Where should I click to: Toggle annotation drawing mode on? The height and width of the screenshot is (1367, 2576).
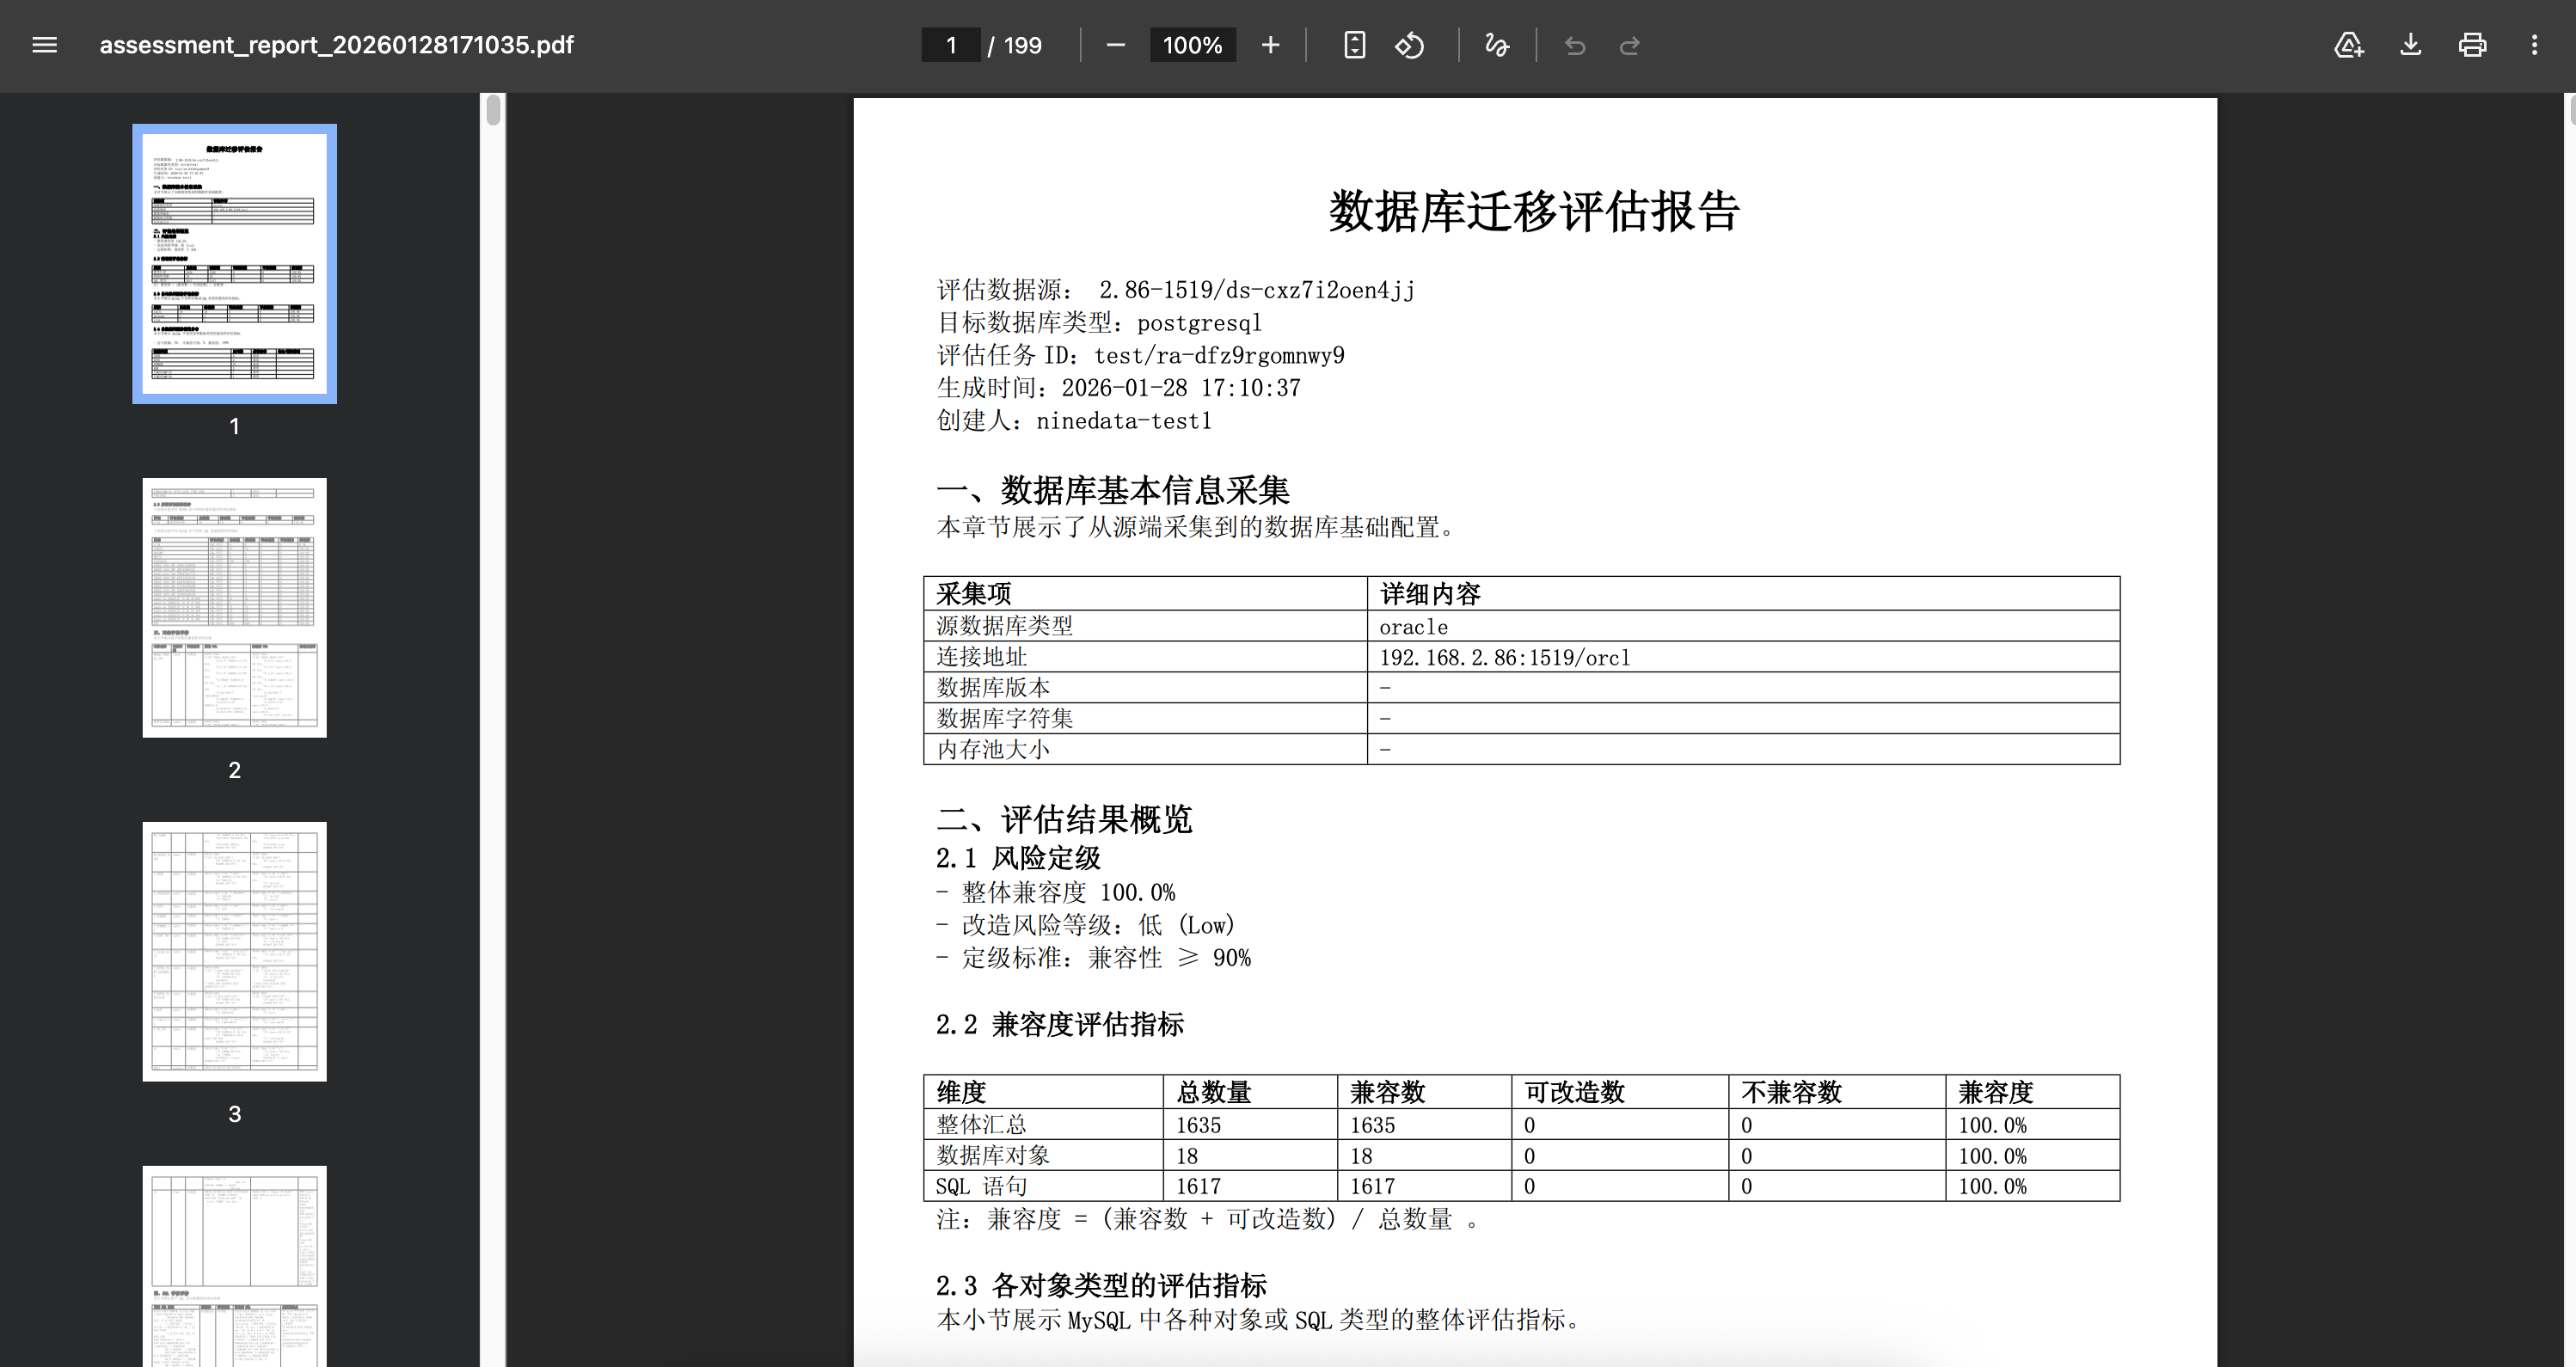(x=1496, y=45)
